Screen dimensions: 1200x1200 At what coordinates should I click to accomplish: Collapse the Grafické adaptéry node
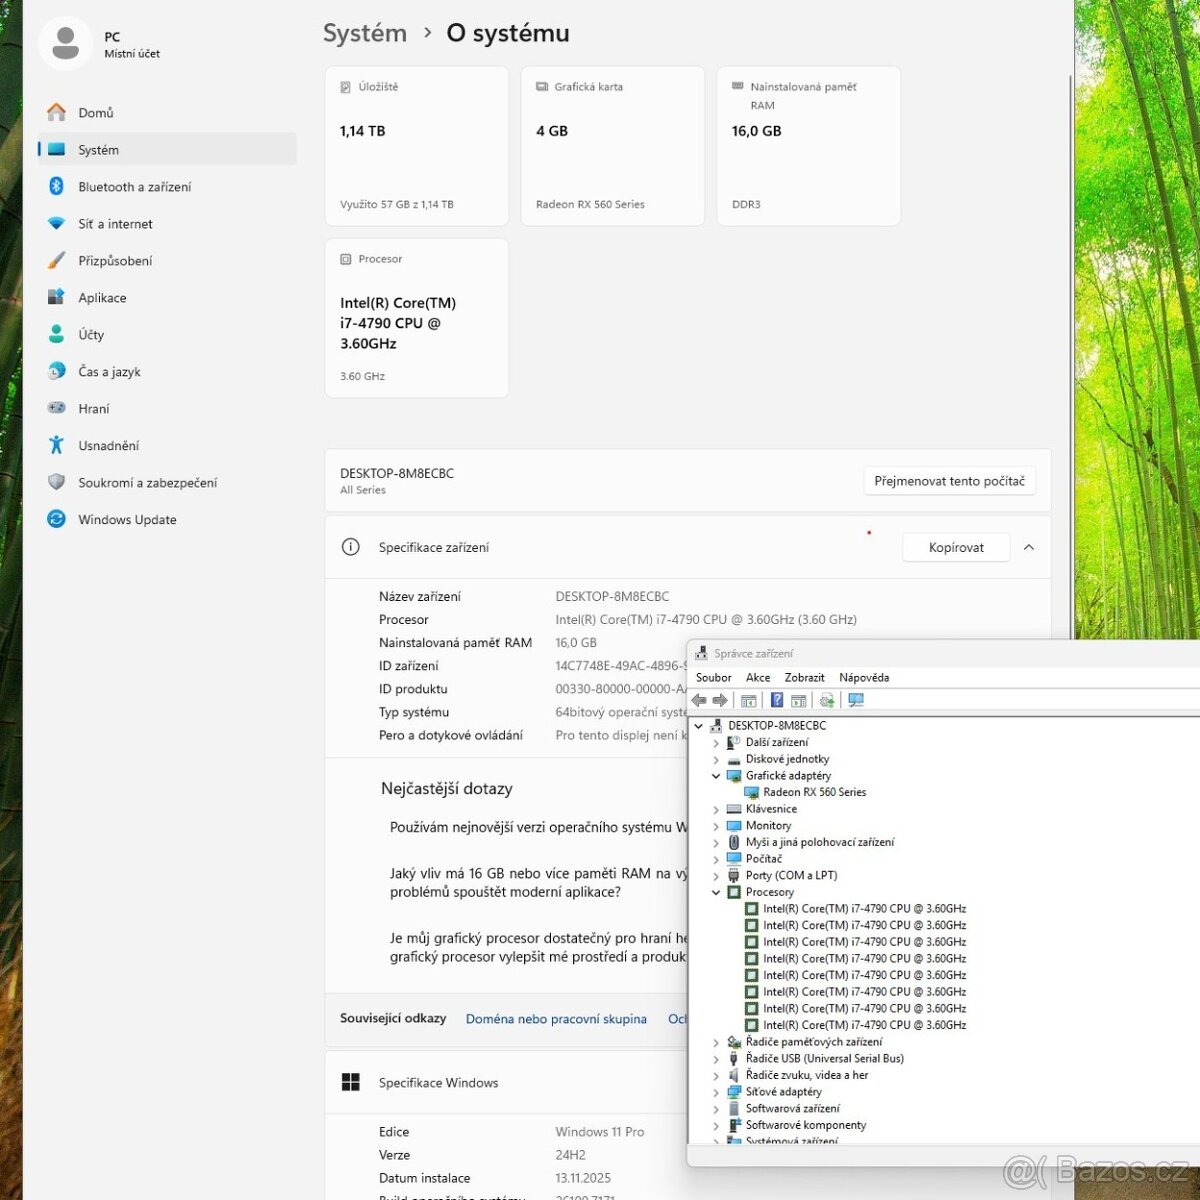pyautogui.click(x=716, y=776)
